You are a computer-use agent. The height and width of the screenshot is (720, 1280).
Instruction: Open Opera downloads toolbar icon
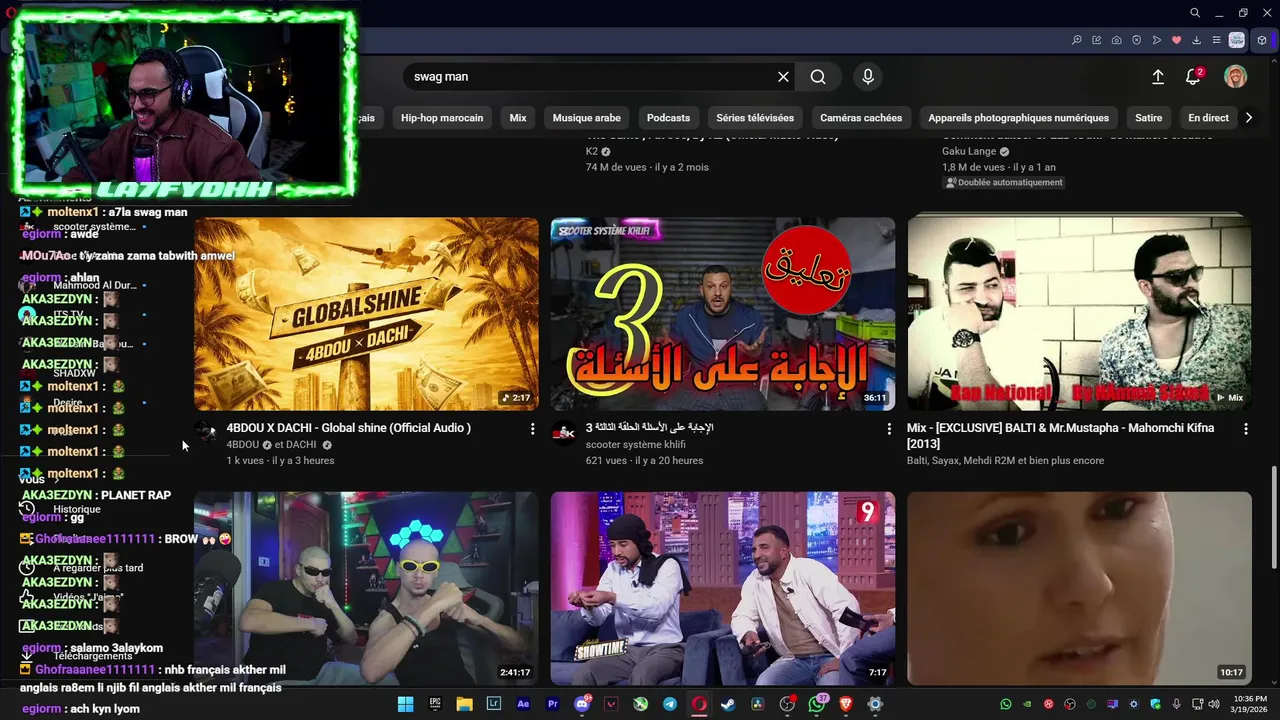coord(1197,40)
